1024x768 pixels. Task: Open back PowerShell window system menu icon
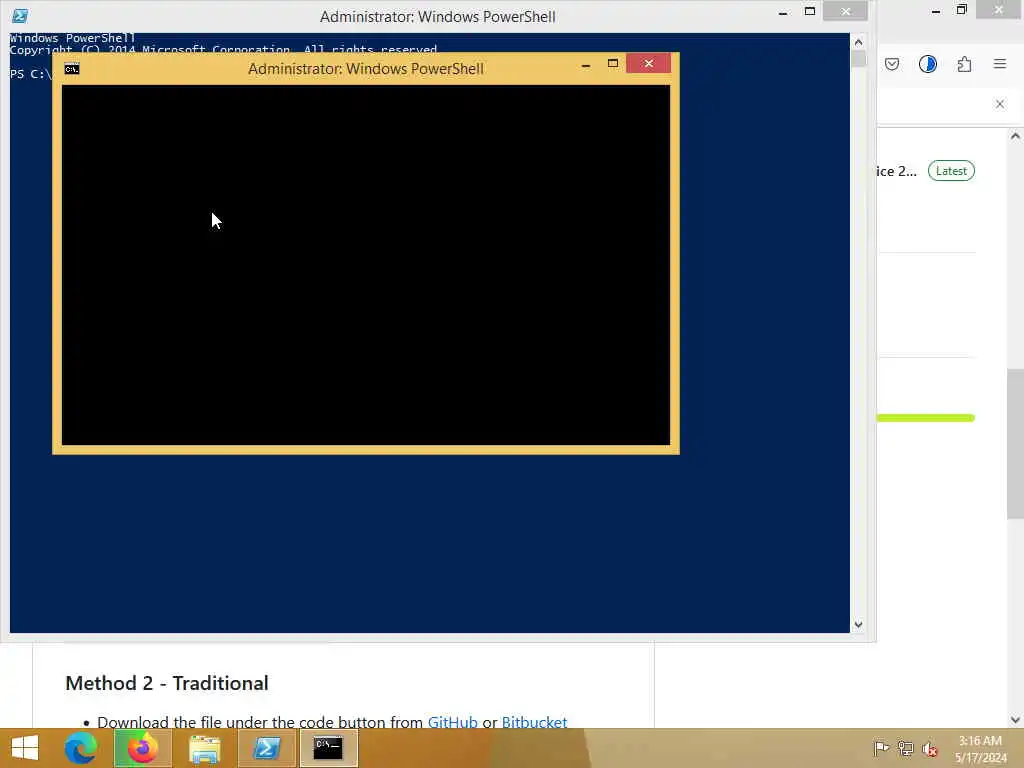[20, 16]
